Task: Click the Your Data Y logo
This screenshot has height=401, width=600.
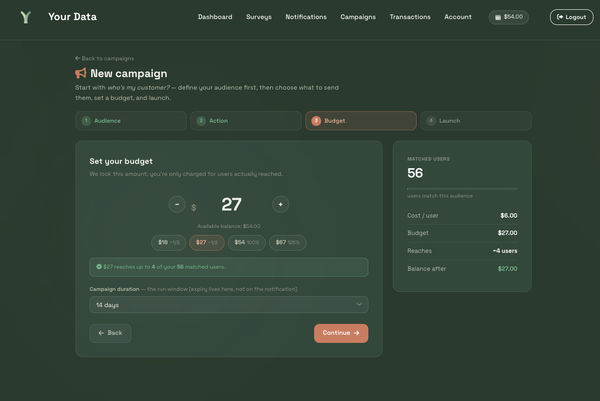Action: 26,17
